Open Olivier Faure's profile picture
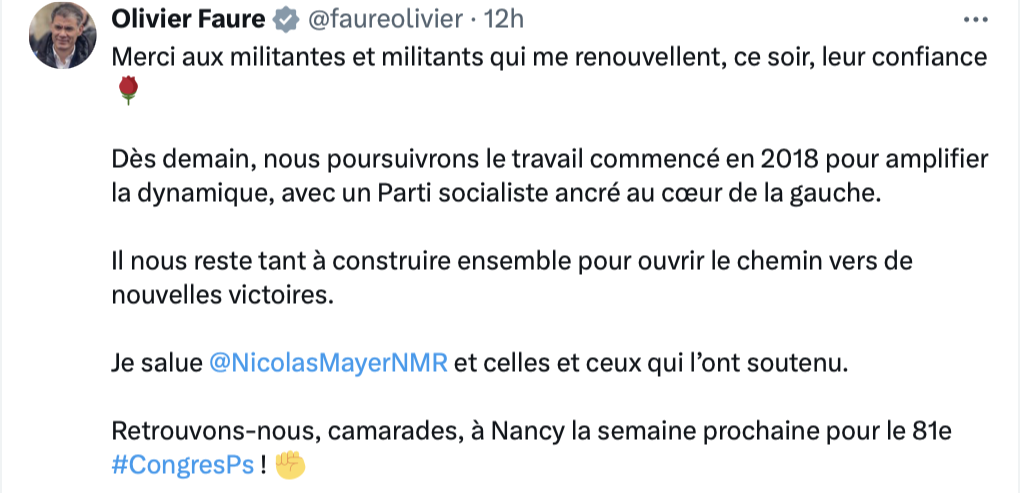1020x493 pixels. [63, 35]
